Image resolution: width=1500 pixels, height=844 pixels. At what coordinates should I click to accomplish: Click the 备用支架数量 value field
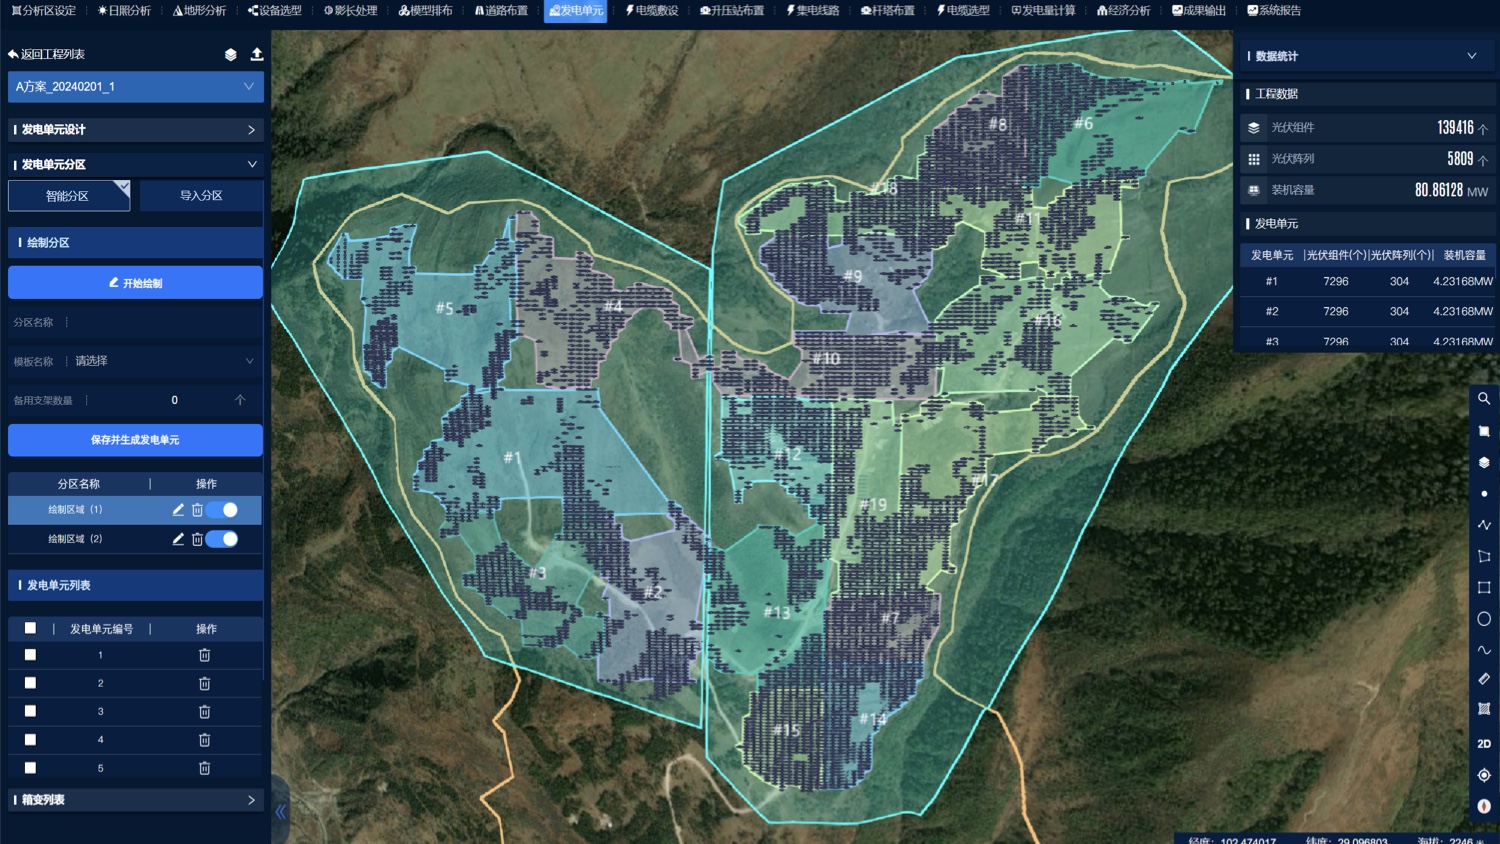click(175, 400)
